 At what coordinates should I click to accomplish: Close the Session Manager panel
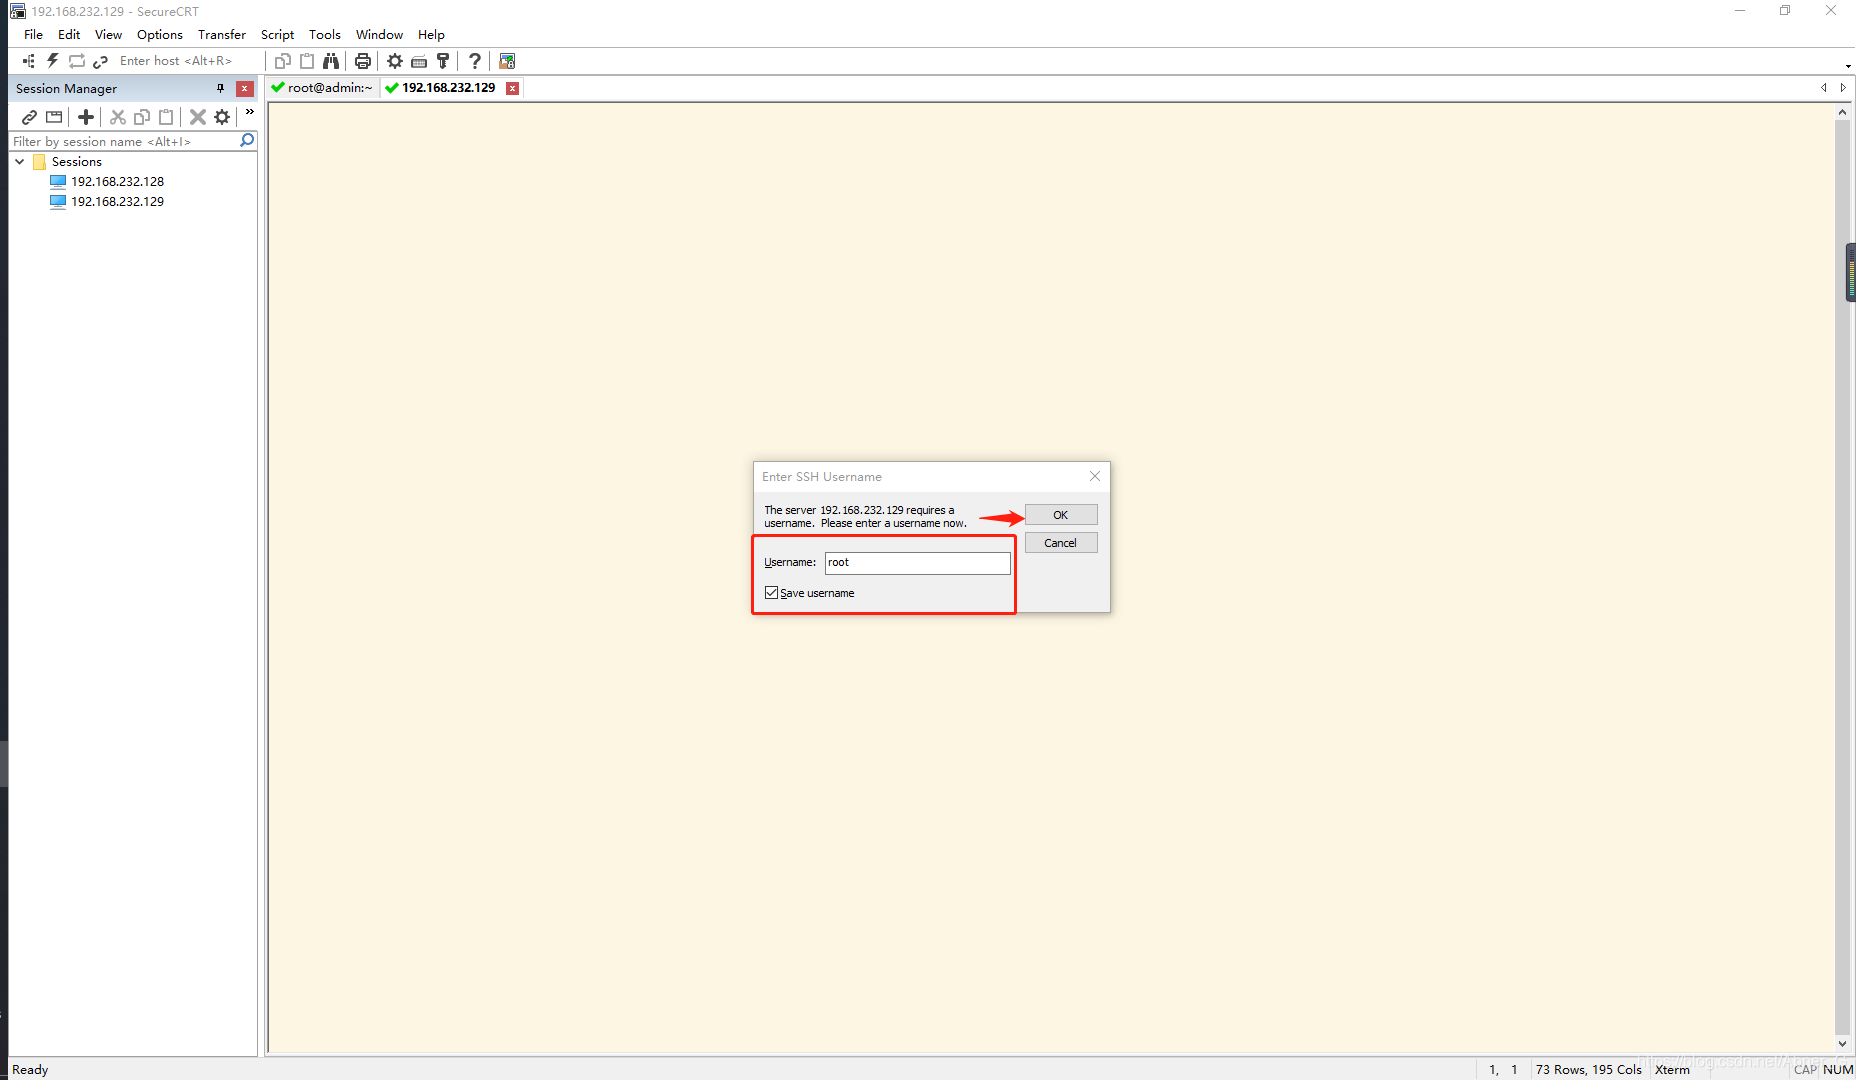pos(244,89)
